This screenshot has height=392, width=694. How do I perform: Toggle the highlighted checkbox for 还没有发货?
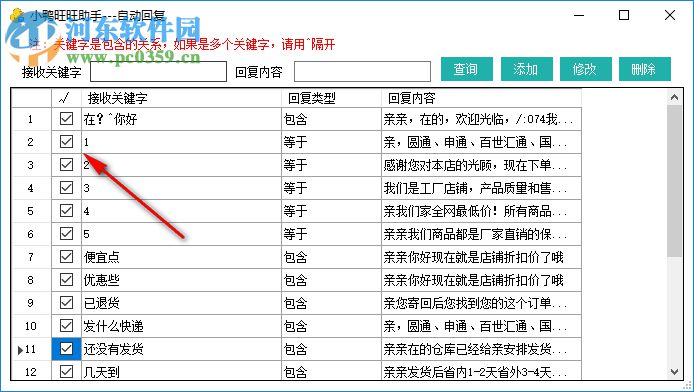pyautogui.click(x=66, y=349)
